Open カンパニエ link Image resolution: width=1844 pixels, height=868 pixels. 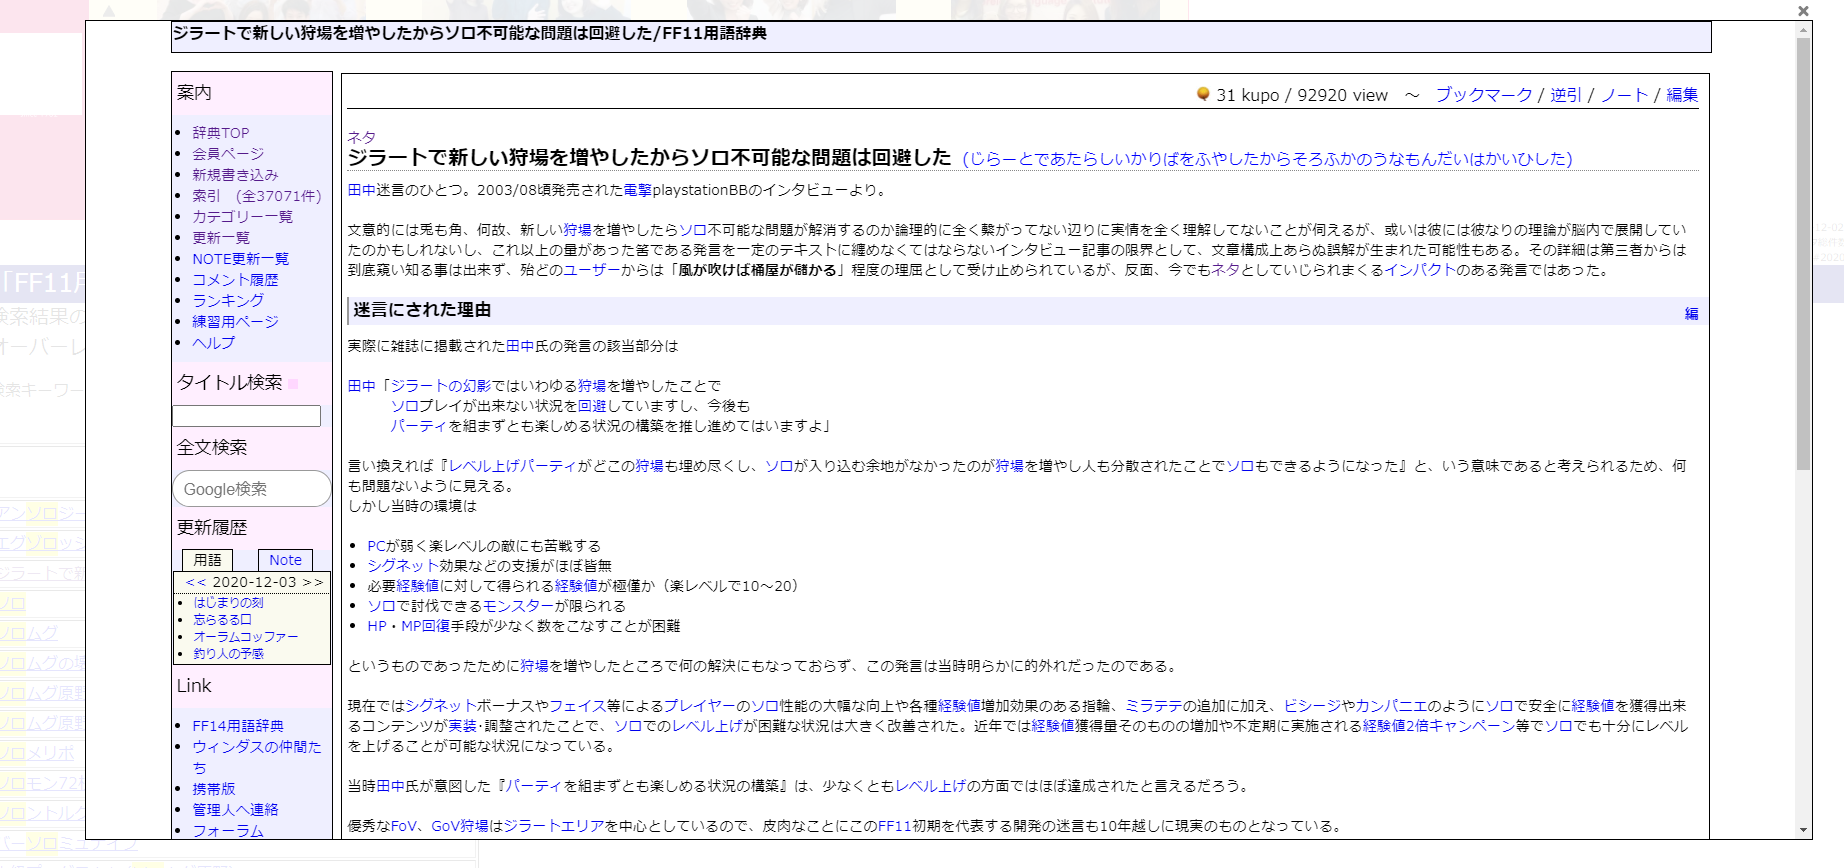click(x=1391, y=706)
